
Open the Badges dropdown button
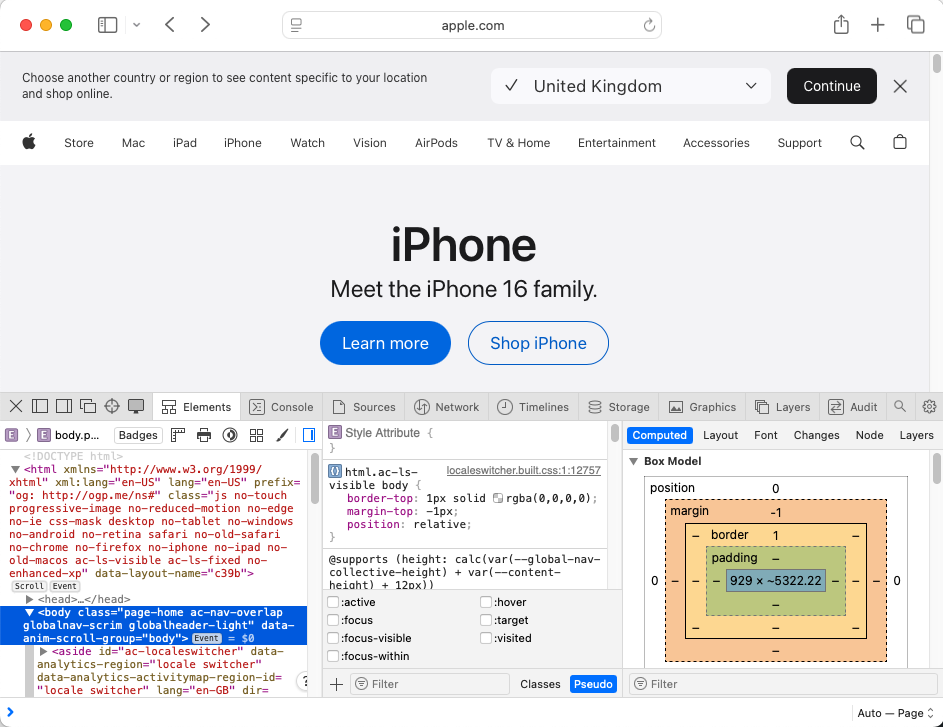point(138,435)
